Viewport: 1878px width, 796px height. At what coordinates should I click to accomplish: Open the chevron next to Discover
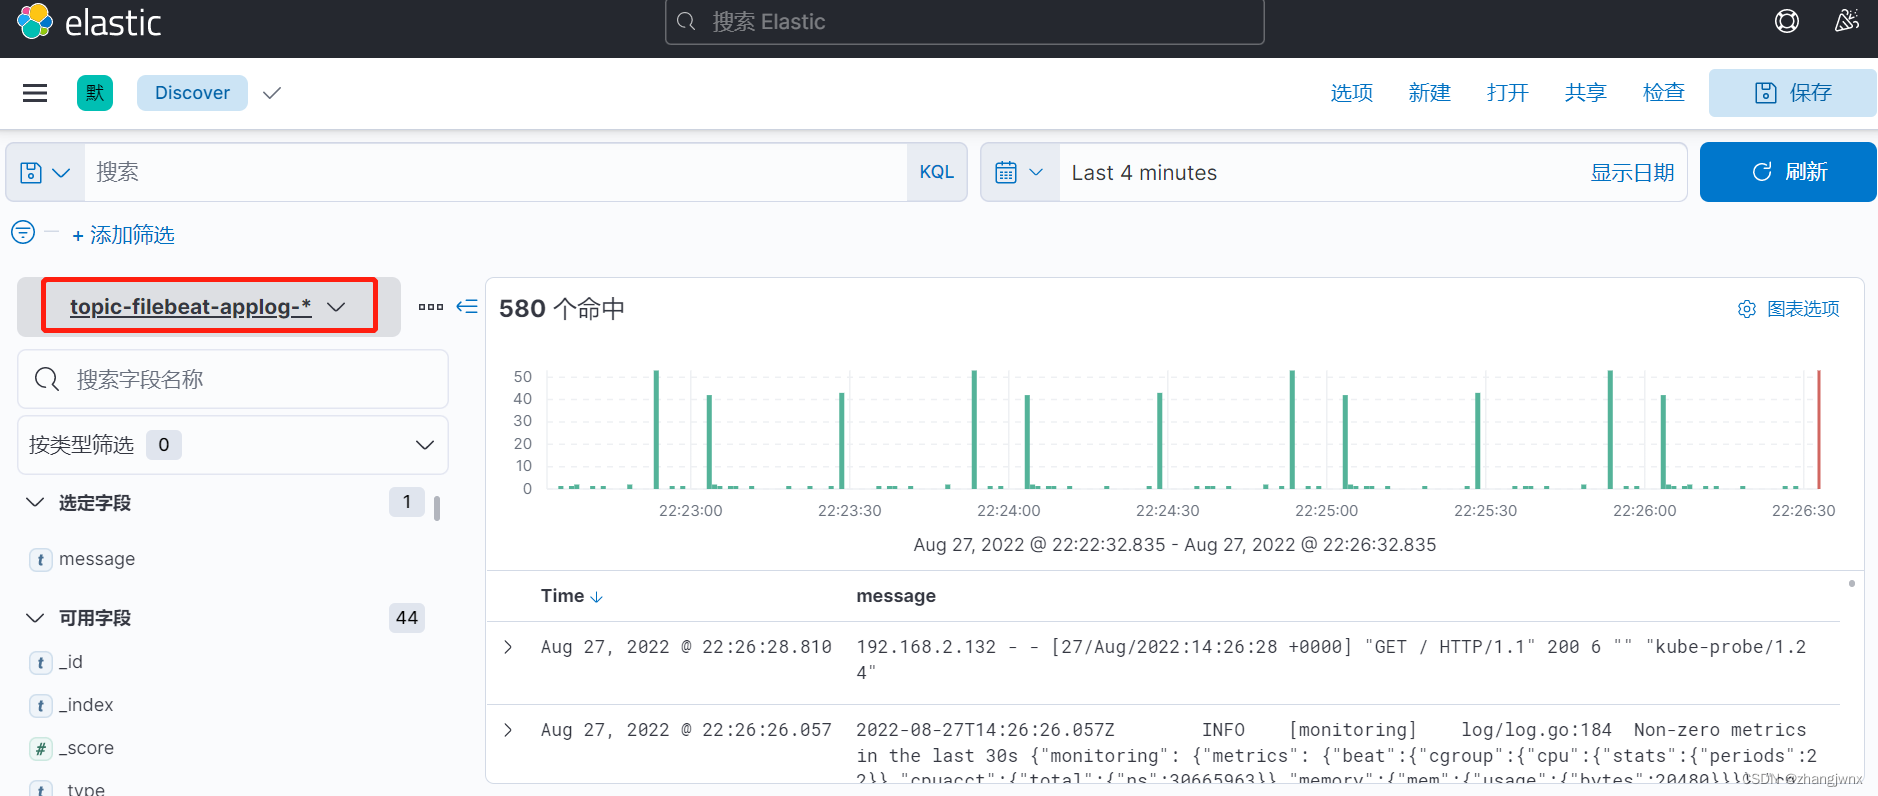coord(272,93)
